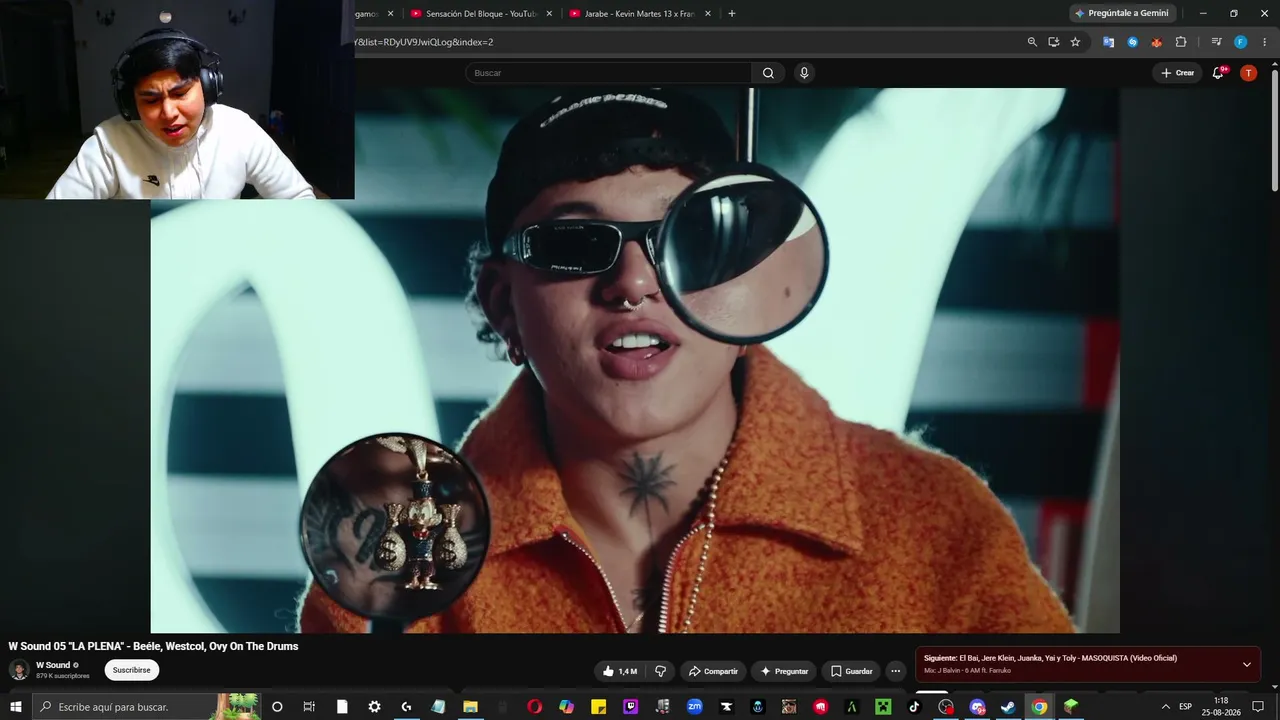Open YouTube notifications bell
The image size is (1280, 720).
tap(1218, 73)
